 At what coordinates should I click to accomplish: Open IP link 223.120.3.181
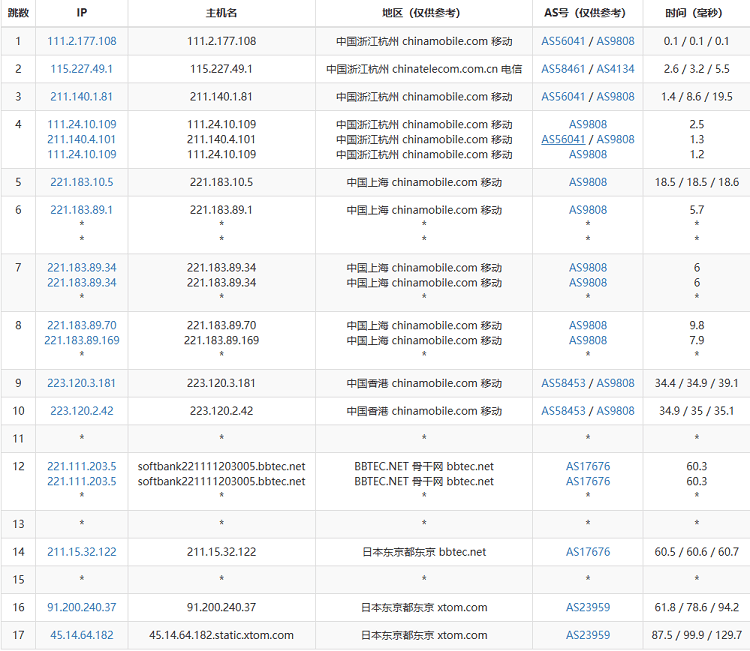(x=82, y=383)
